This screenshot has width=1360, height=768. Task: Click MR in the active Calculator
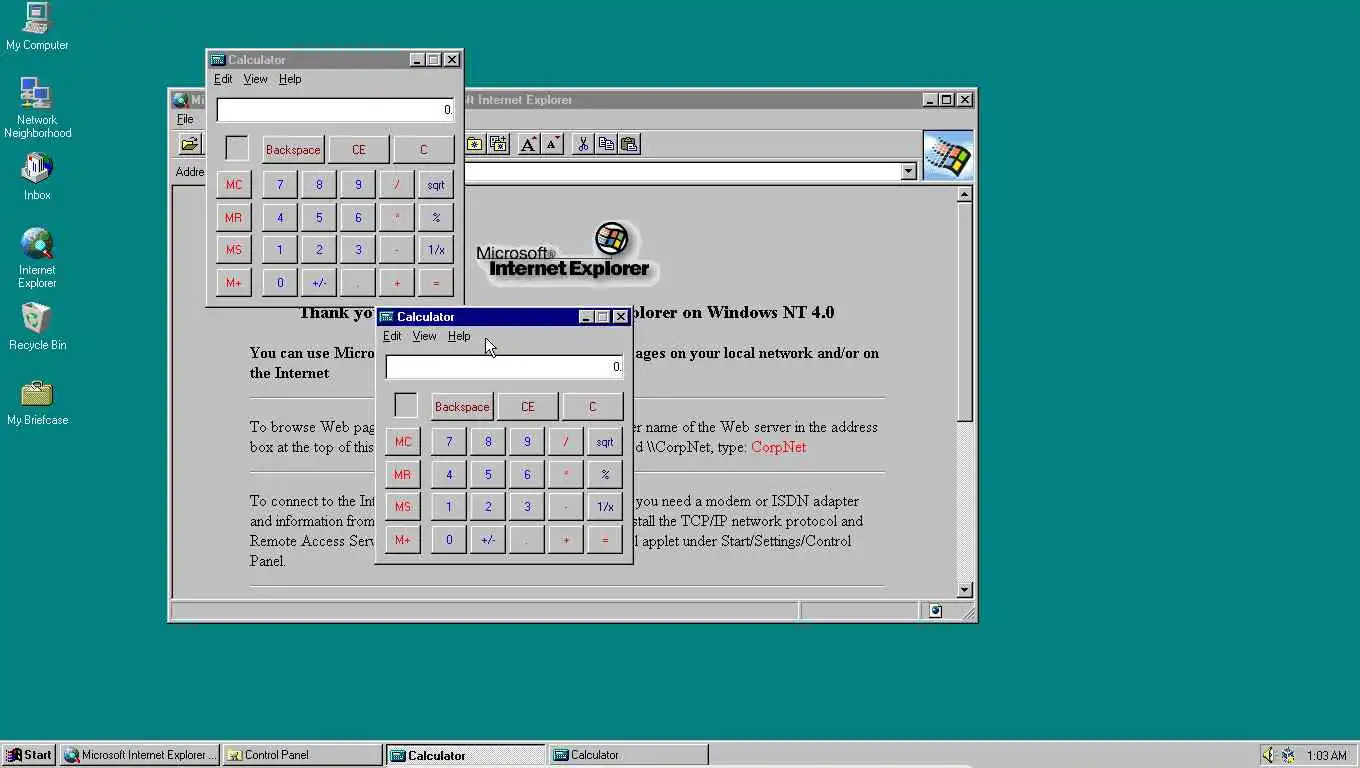(403, 474)
